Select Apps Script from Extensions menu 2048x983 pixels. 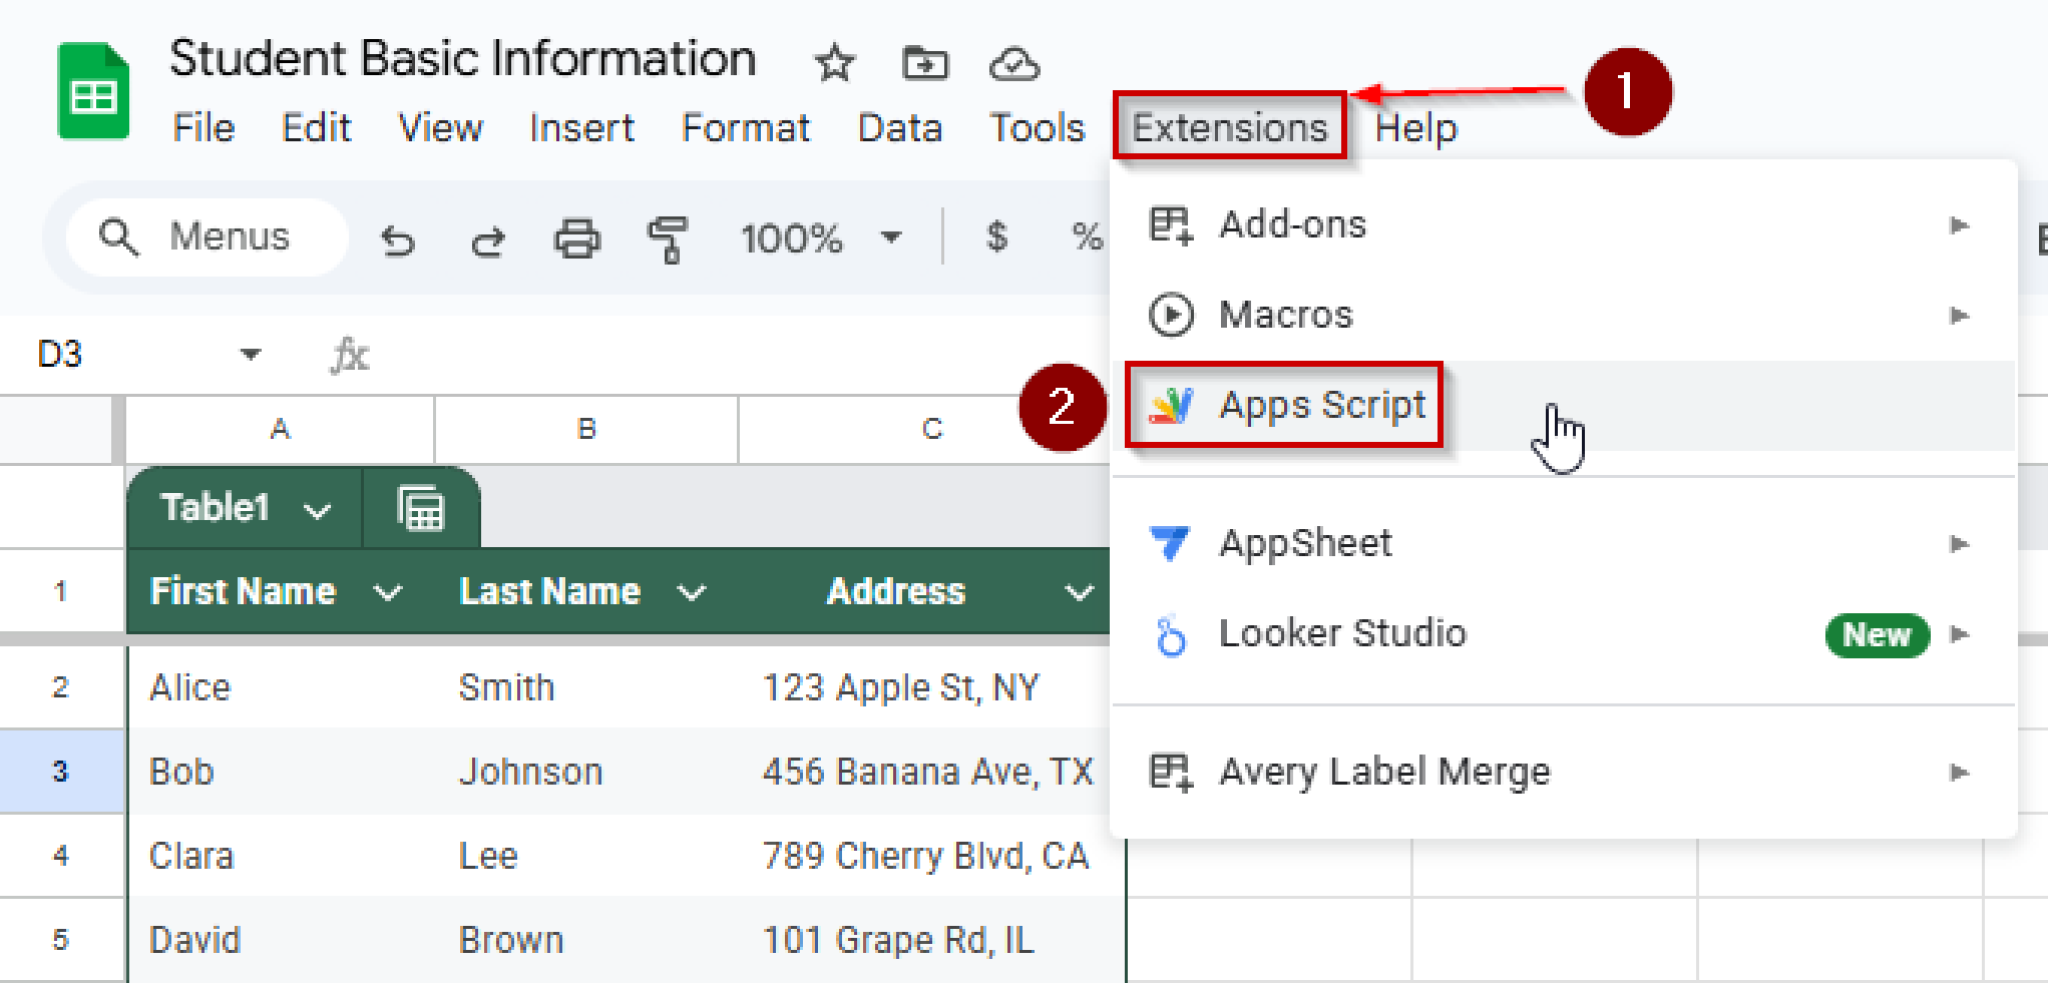(1321, 405)
